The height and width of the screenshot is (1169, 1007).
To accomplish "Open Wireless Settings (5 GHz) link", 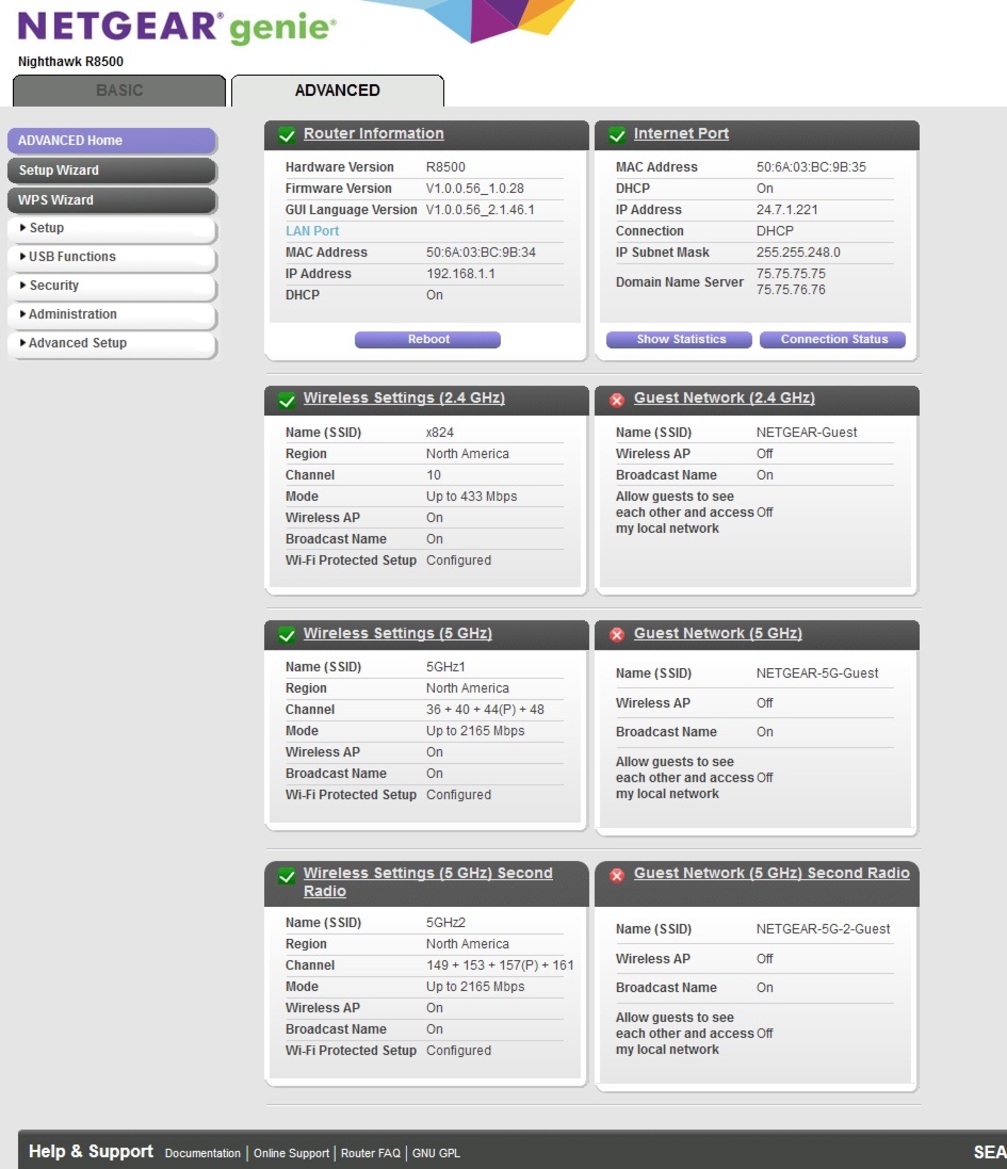I will click(398, 633).
